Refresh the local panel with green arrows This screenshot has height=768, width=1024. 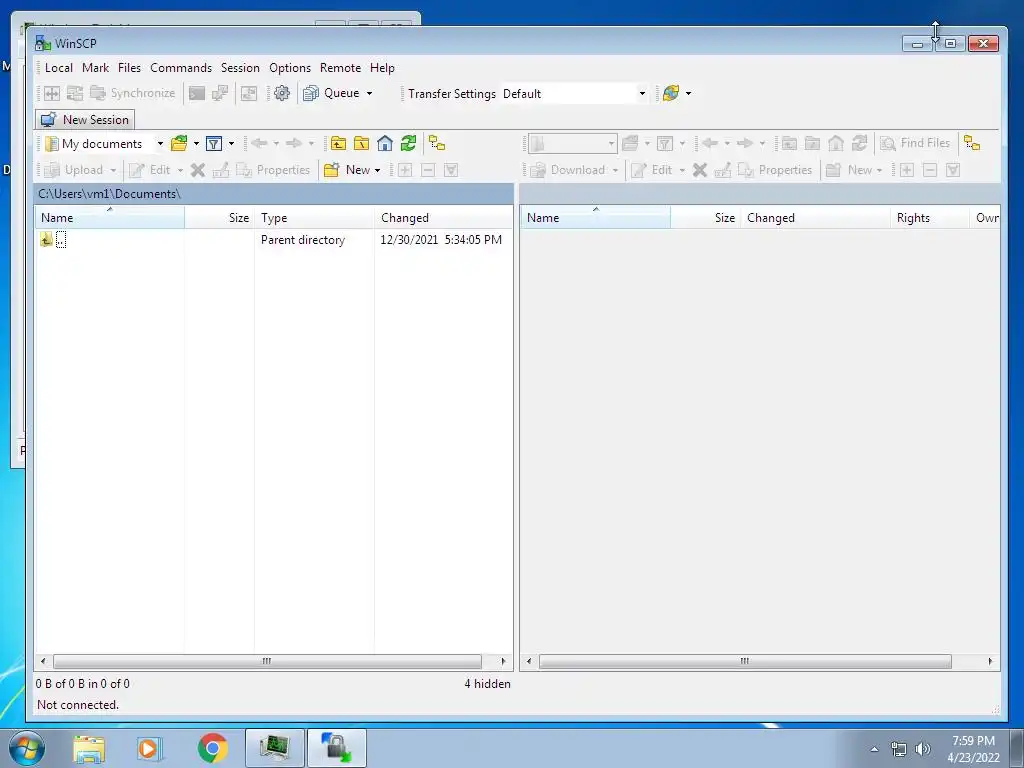[x=409, y=144]
